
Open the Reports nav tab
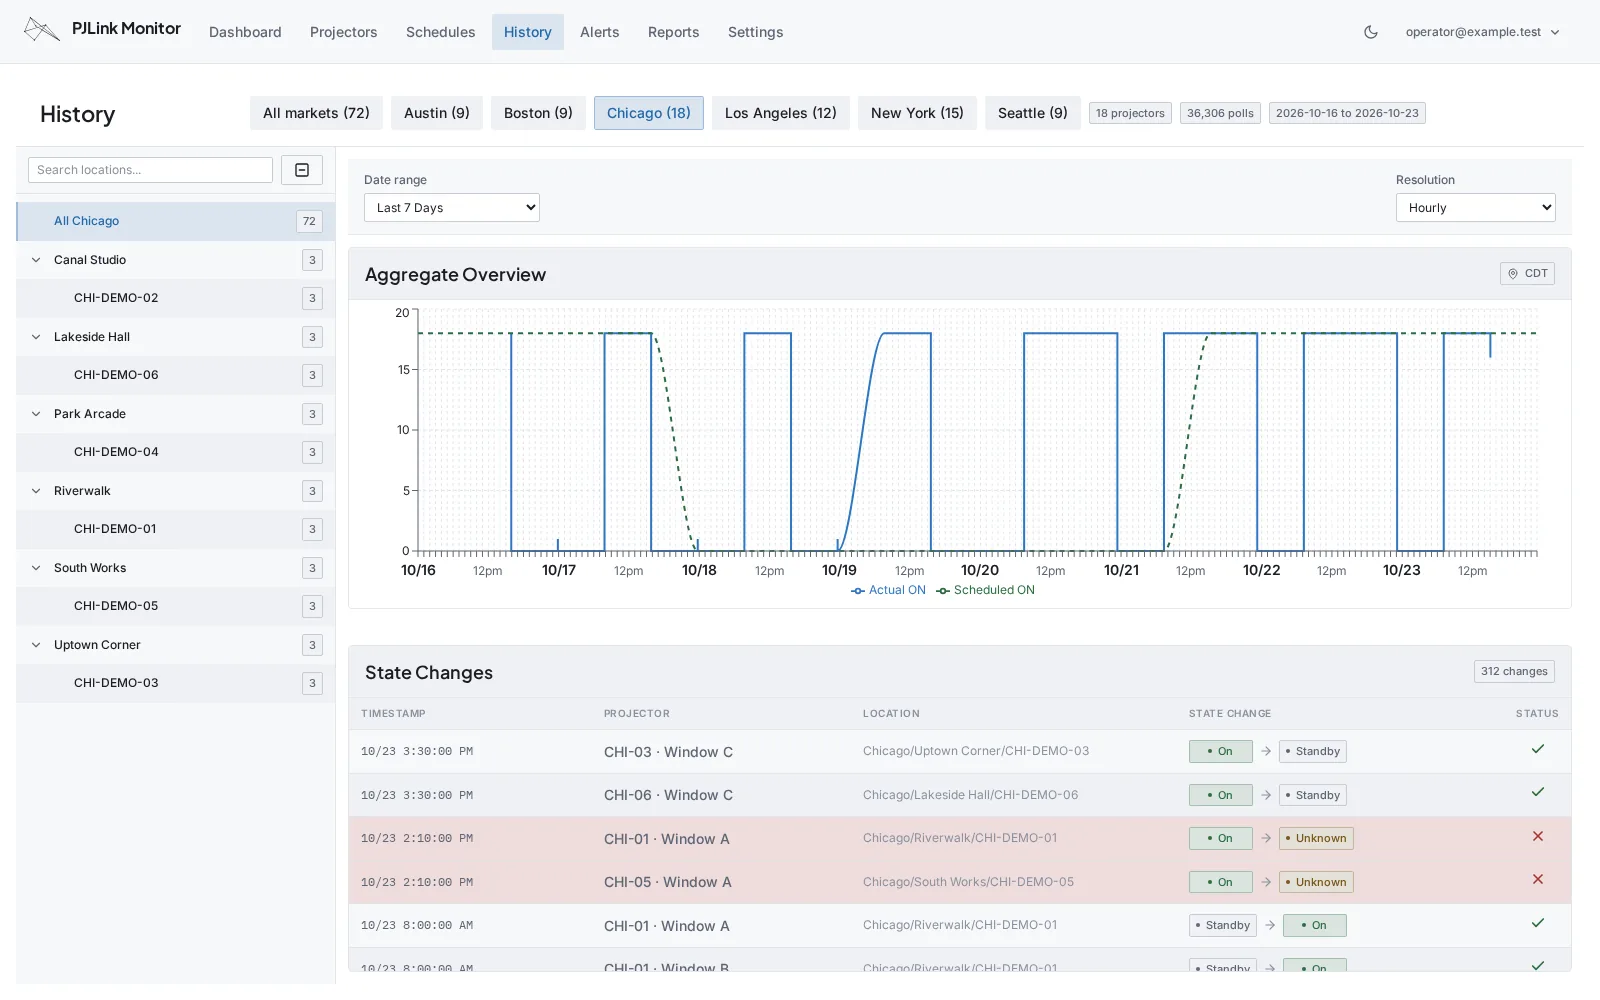(674, 32)
